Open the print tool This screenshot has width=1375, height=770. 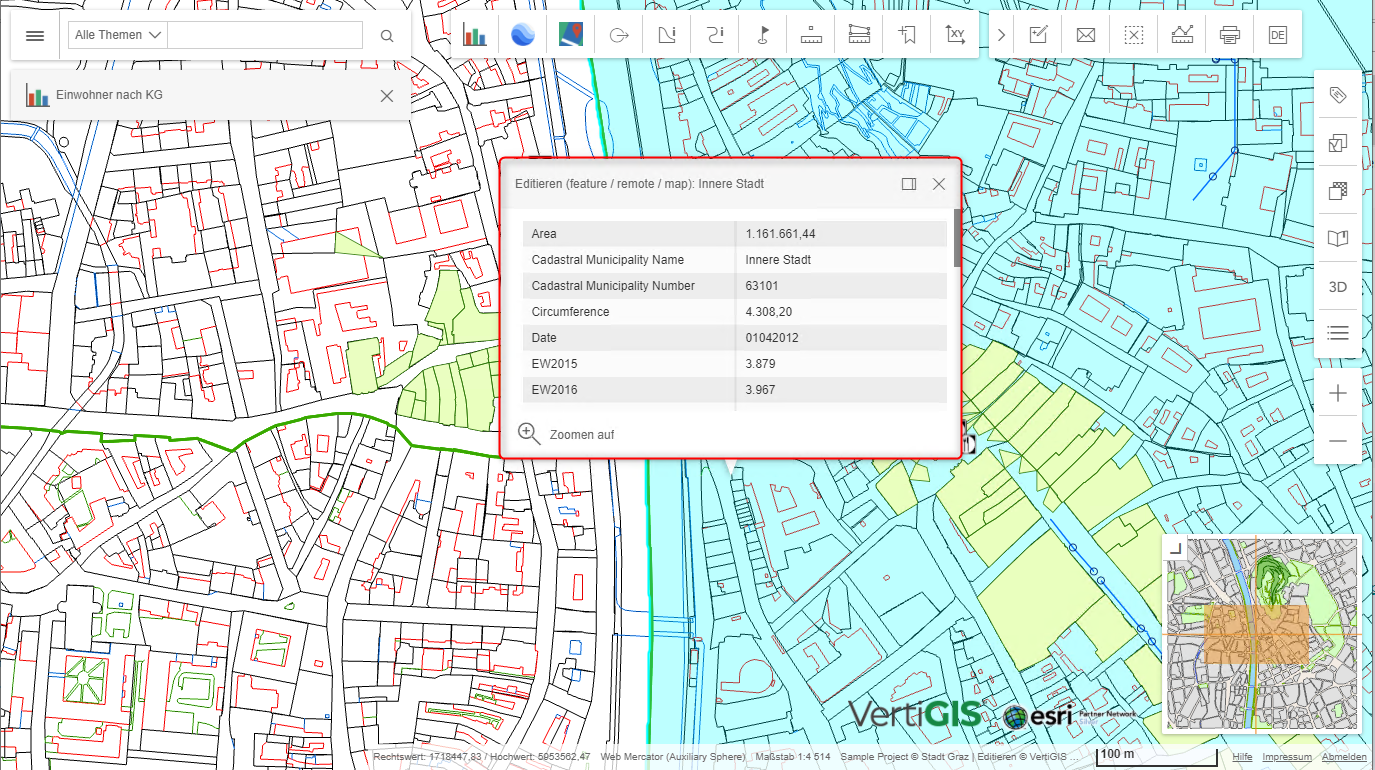tap(1229, 34)
